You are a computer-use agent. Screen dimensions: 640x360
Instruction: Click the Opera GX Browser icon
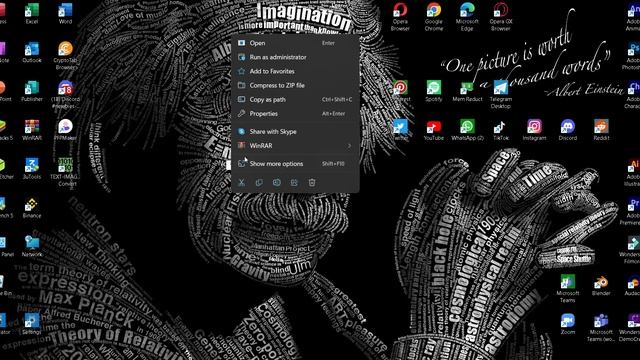point(501,17)
